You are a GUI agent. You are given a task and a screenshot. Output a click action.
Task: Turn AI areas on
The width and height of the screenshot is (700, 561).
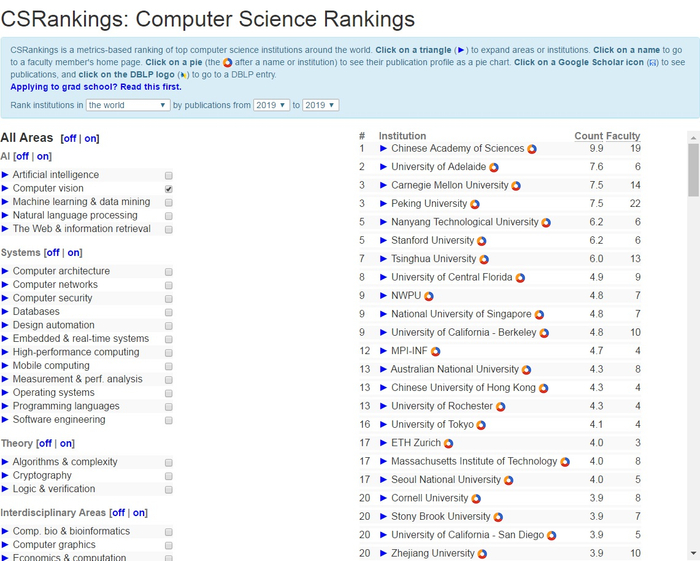coord(43,157)
